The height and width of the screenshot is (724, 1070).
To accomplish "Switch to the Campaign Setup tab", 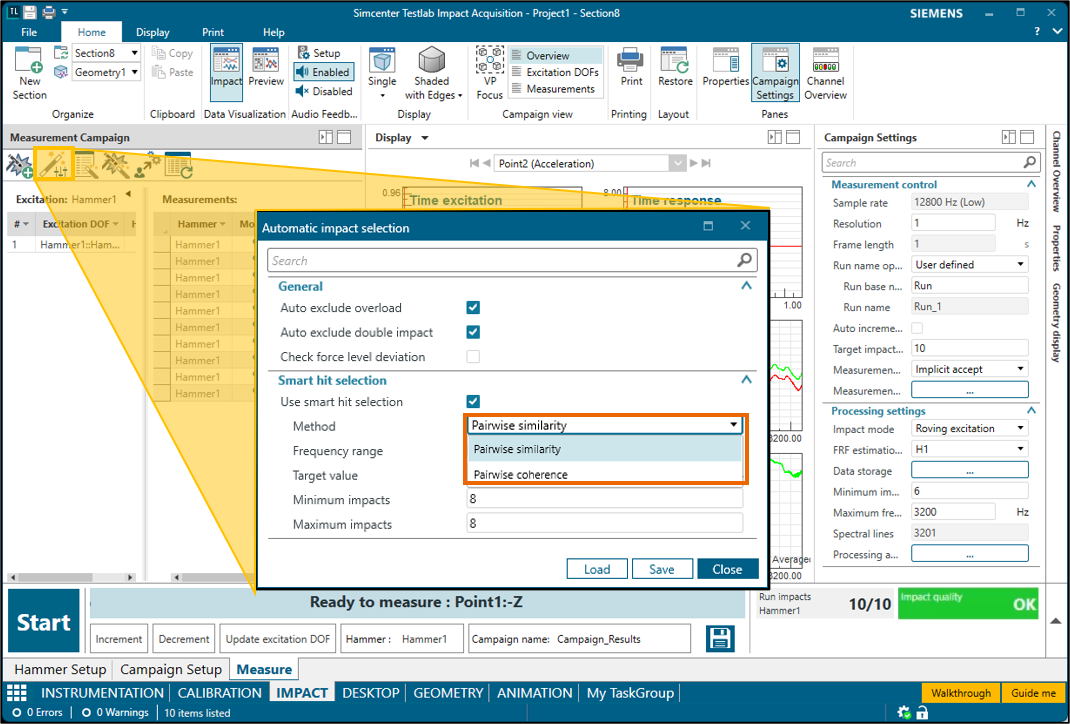I will click(171, 669).
